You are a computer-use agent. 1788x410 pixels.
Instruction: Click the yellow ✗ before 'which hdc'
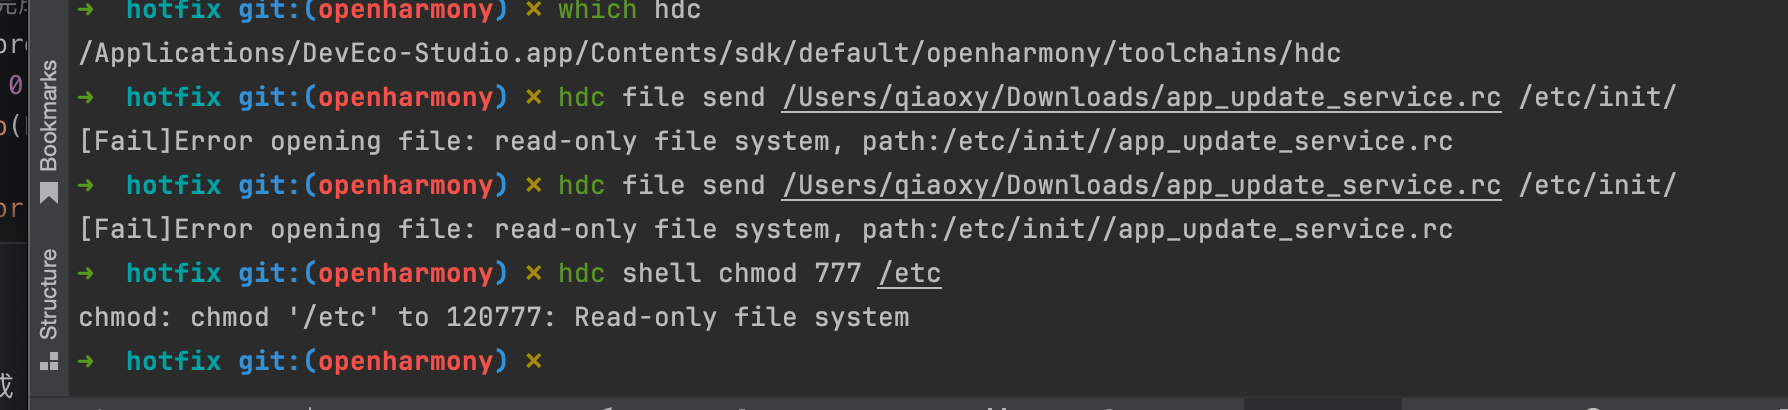(x=534, y=11)
